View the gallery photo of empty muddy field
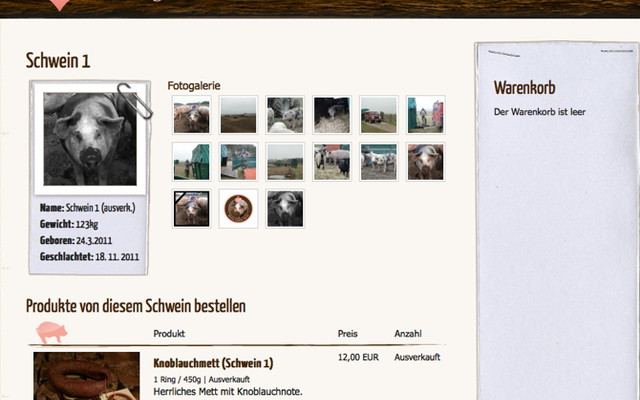The height and width of the screenshot is (400, 640). click(238, 115)
